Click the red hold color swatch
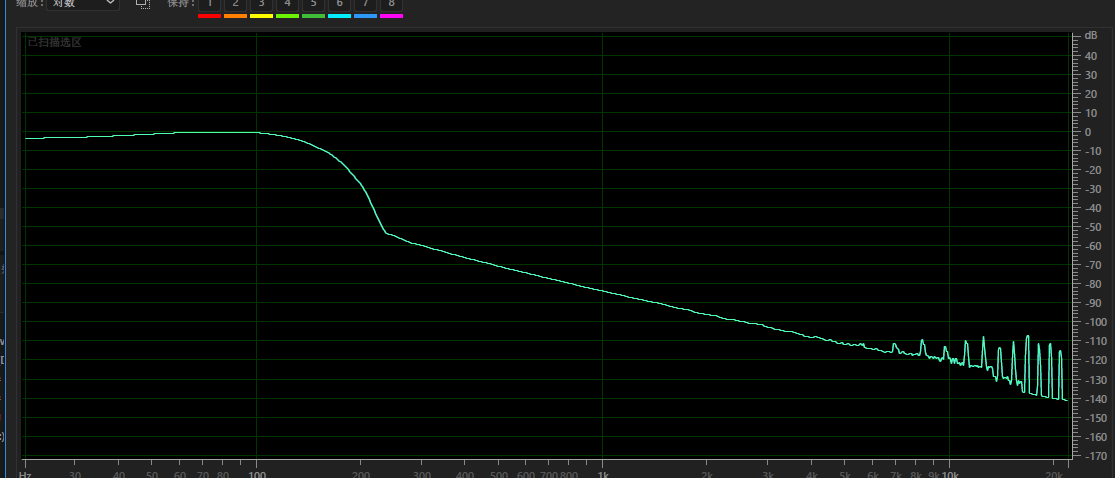 click(210, 16)
